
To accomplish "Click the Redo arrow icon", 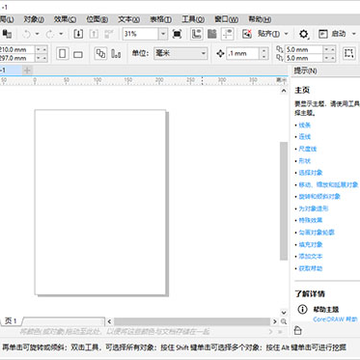I will tap(50, 34).
